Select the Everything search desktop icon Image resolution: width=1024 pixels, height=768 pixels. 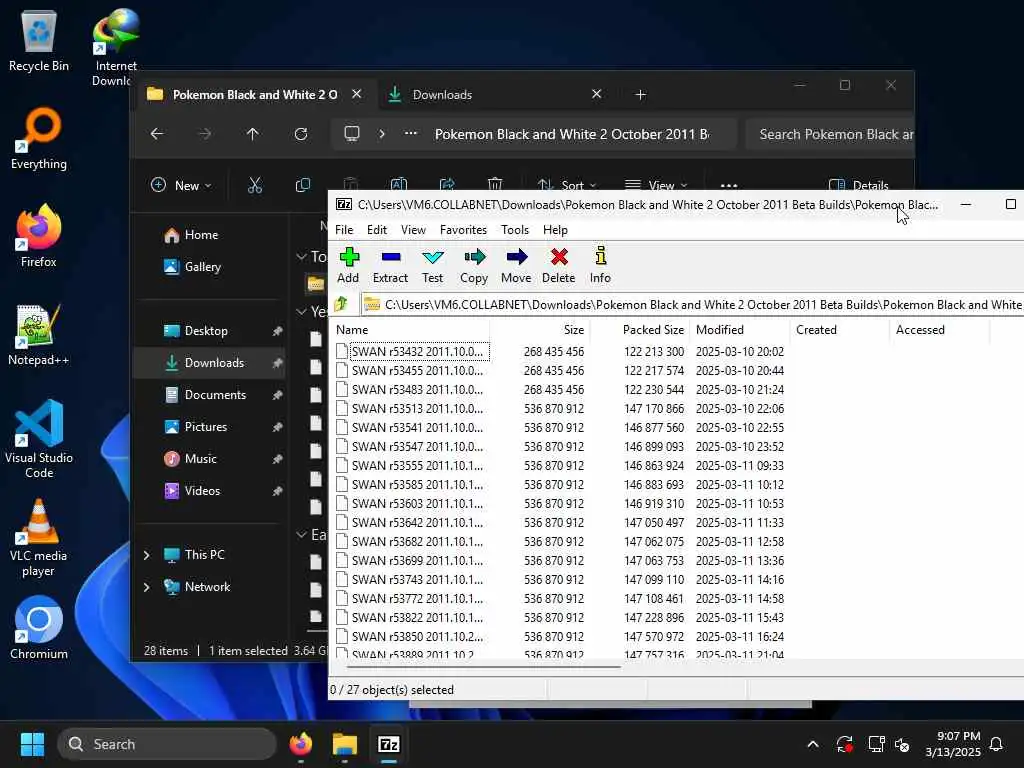(39, 139)
